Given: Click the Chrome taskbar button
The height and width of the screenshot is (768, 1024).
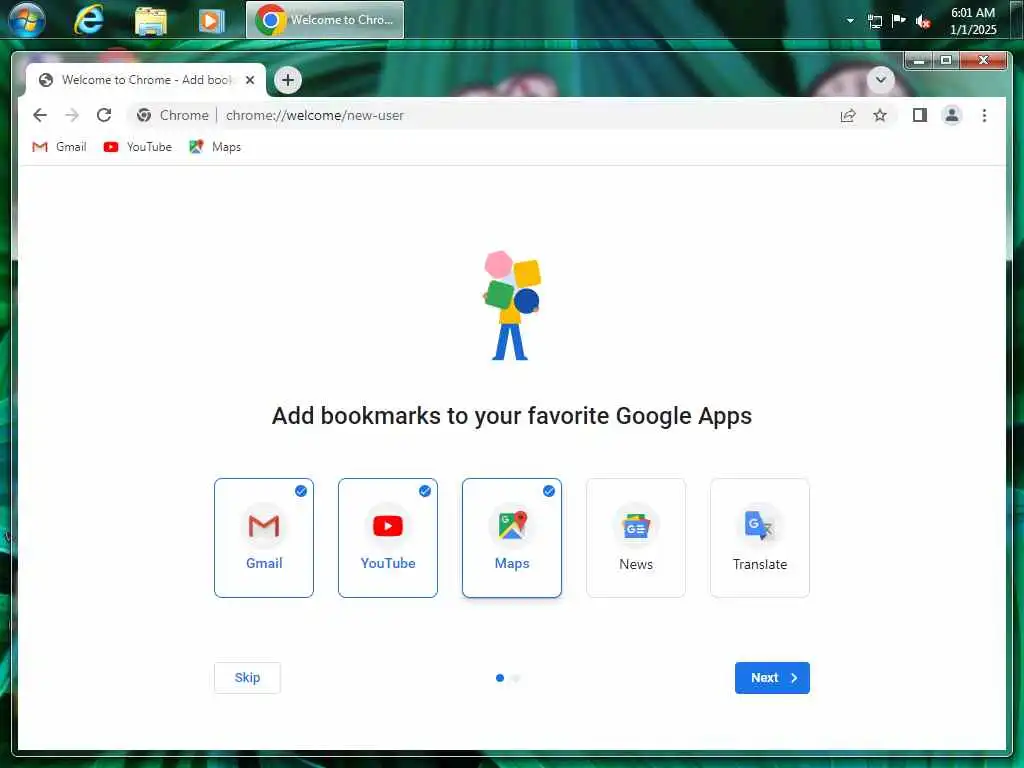Looking at the screenshot, I should pyautogui.click(x=325, y=20).
